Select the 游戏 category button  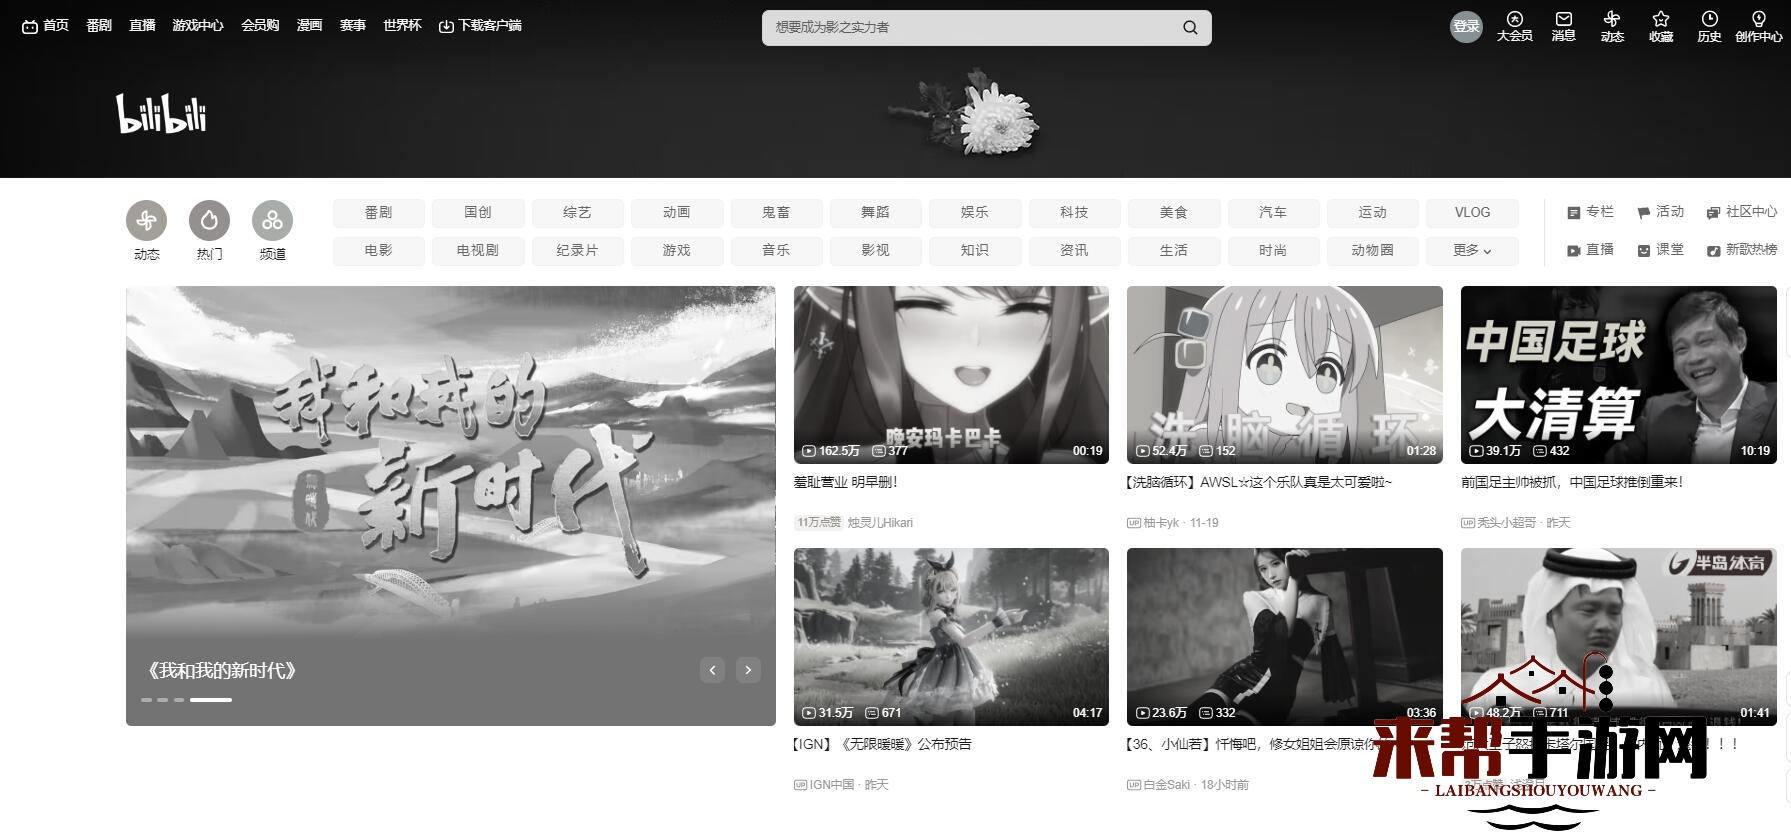(677, 250)
